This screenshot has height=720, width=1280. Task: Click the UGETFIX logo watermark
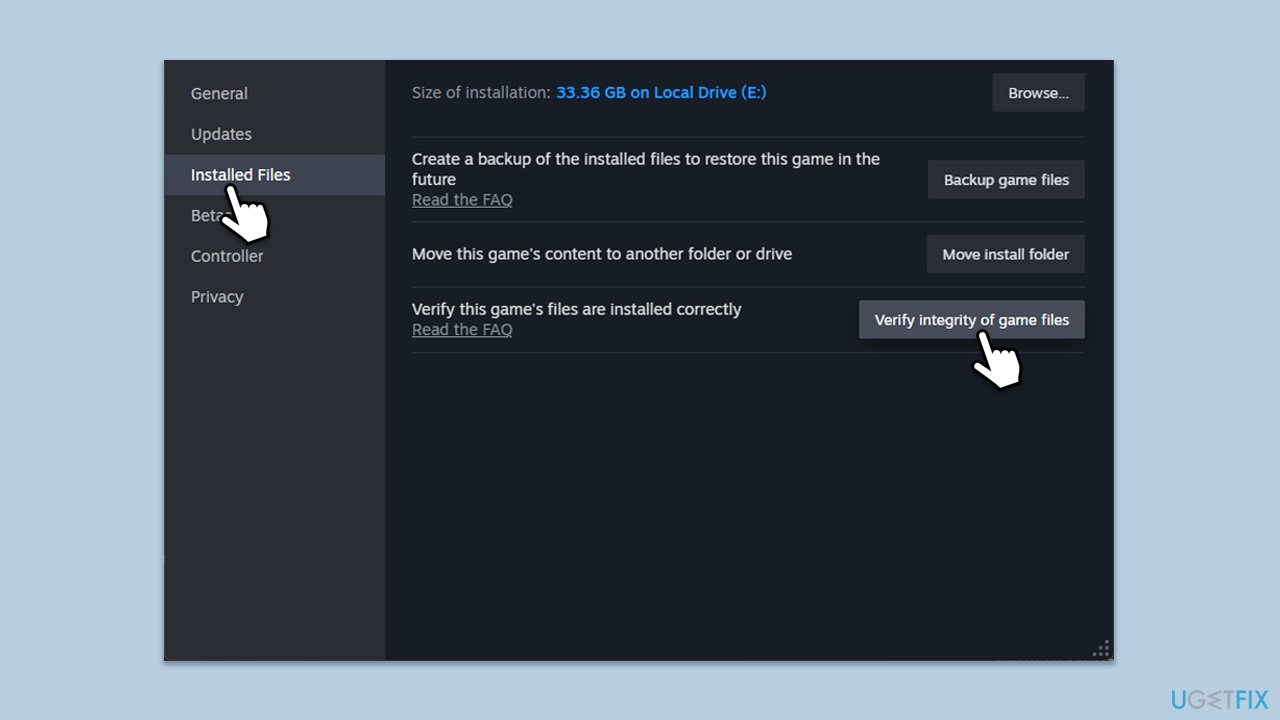point(1219,699)
